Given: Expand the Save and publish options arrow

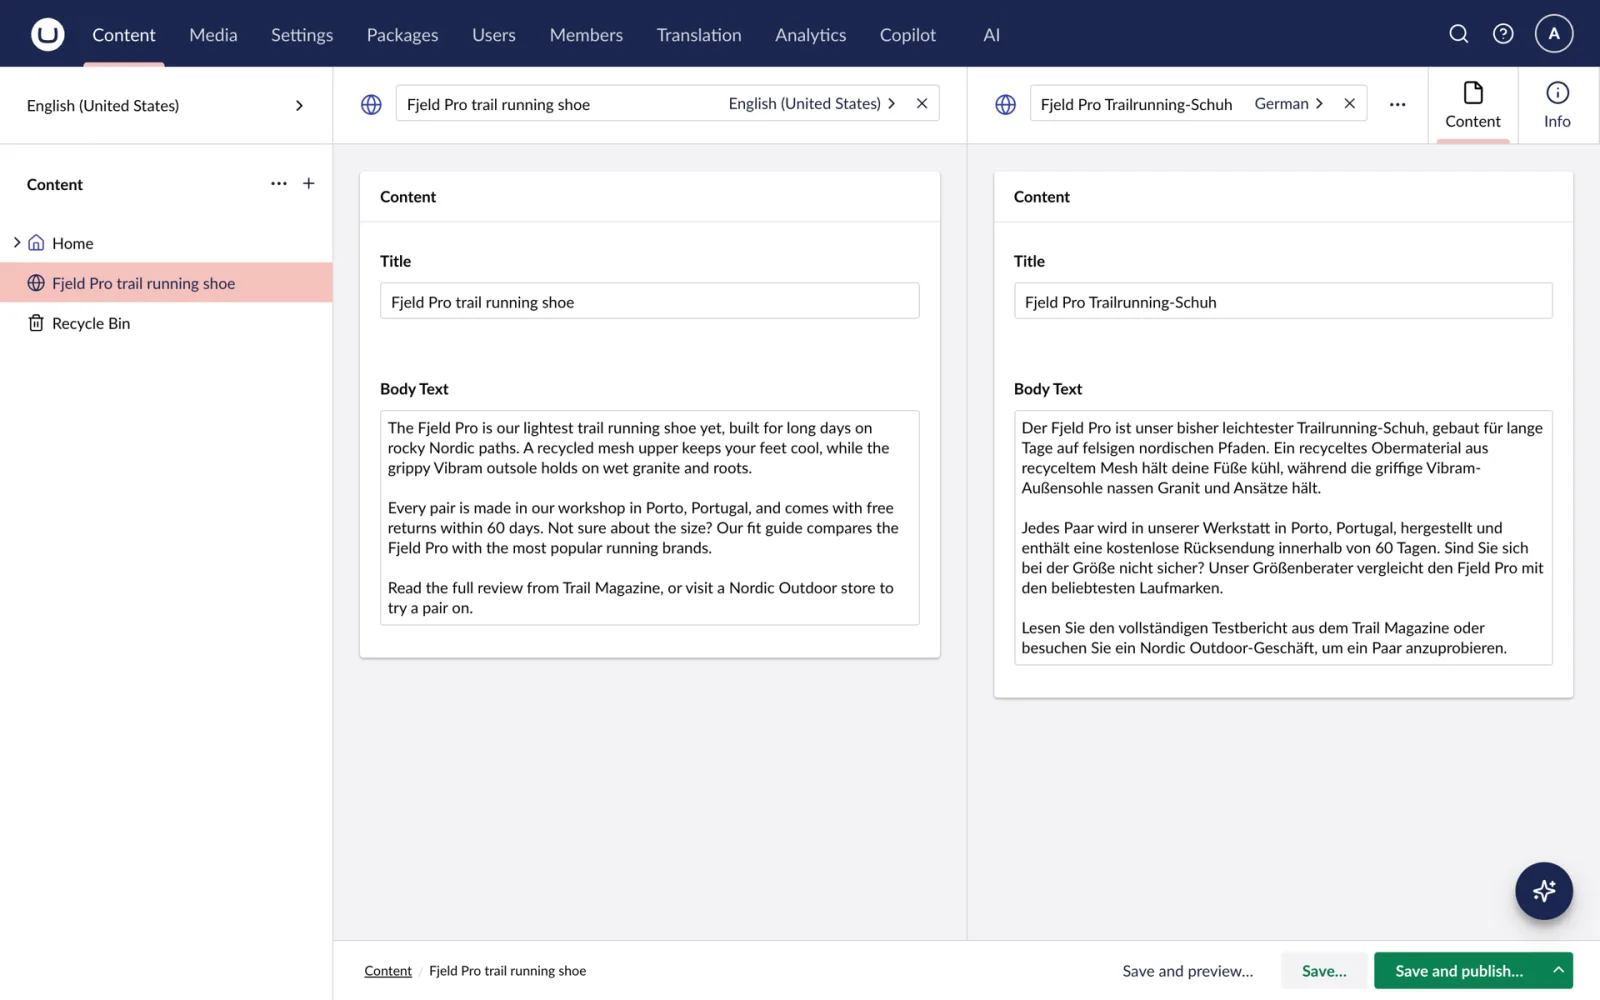Looking at the screenshot, I should pyautogui.click(x=1558, y=970).
